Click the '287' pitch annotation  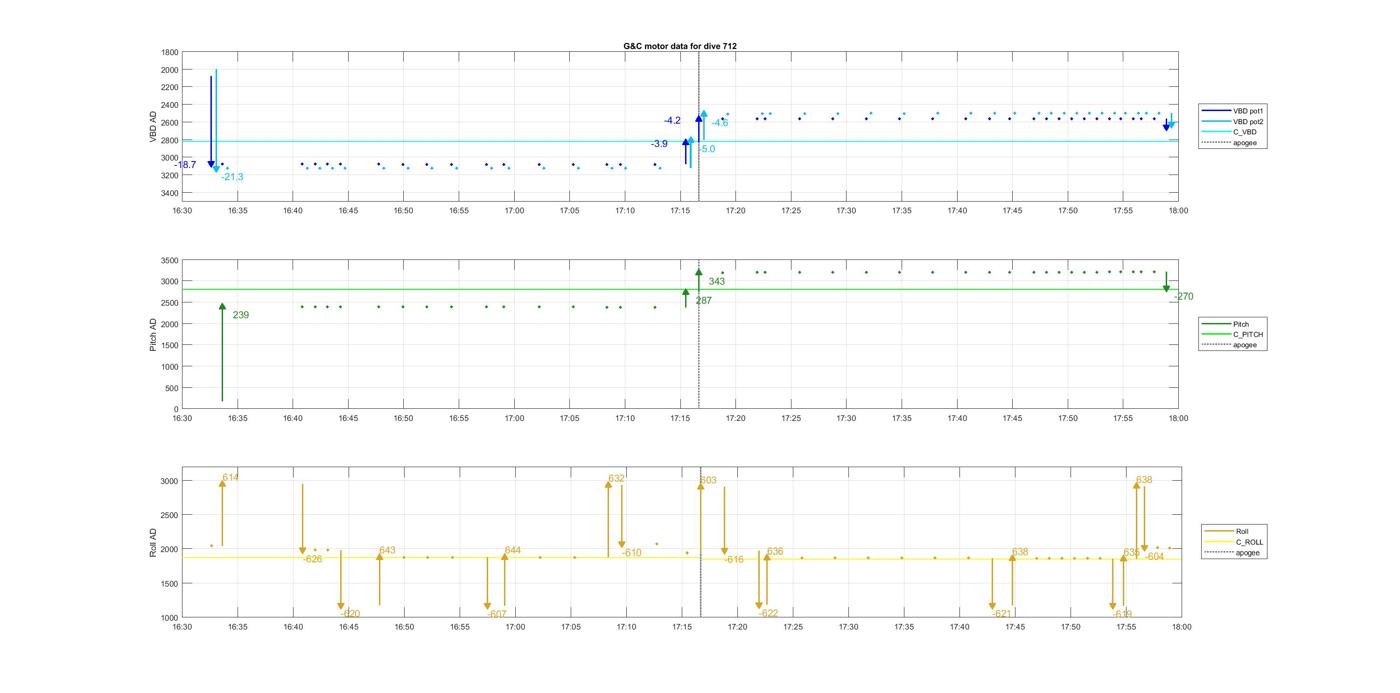704,300
